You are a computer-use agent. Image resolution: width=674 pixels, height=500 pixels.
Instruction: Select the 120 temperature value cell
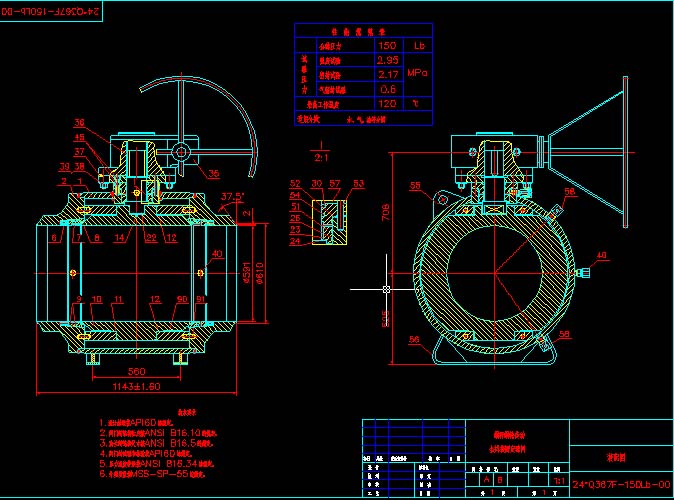tap(387, 104)
